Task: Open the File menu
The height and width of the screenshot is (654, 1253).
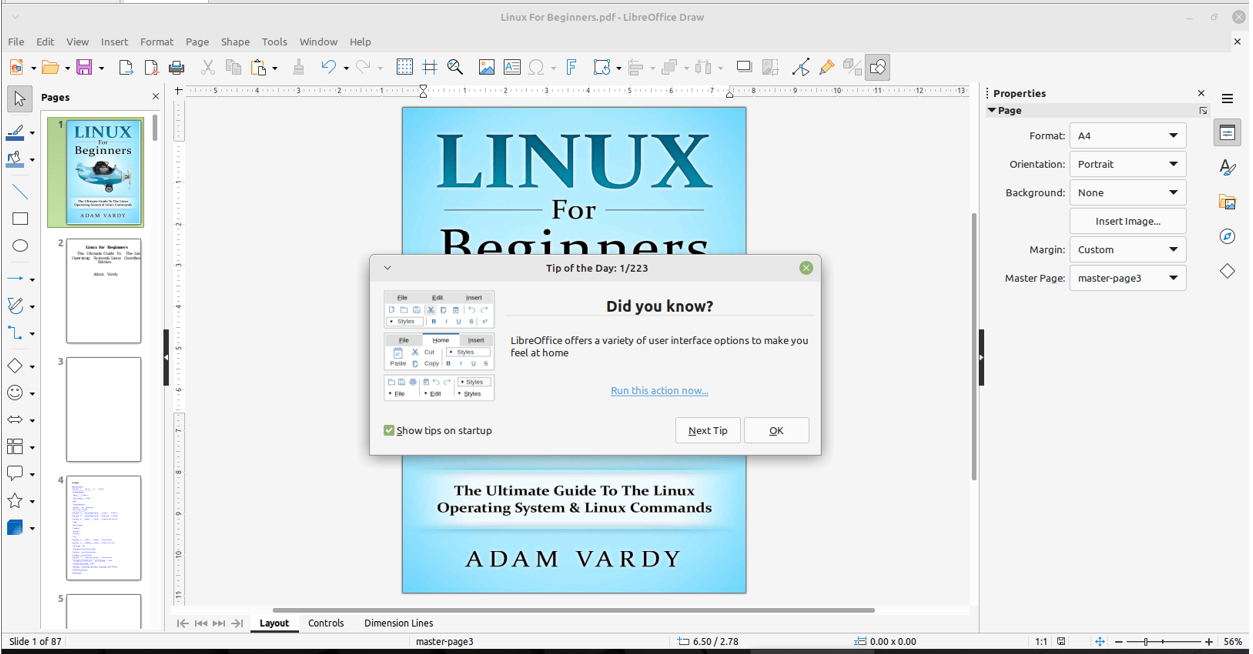Action: (x=16, y=42)
